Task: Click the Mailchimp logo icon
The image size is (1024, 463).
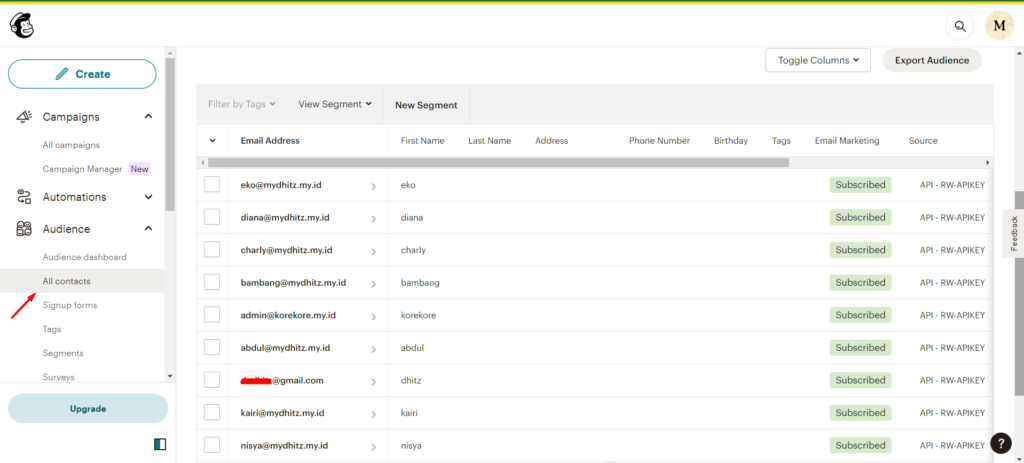Action: 21,25
